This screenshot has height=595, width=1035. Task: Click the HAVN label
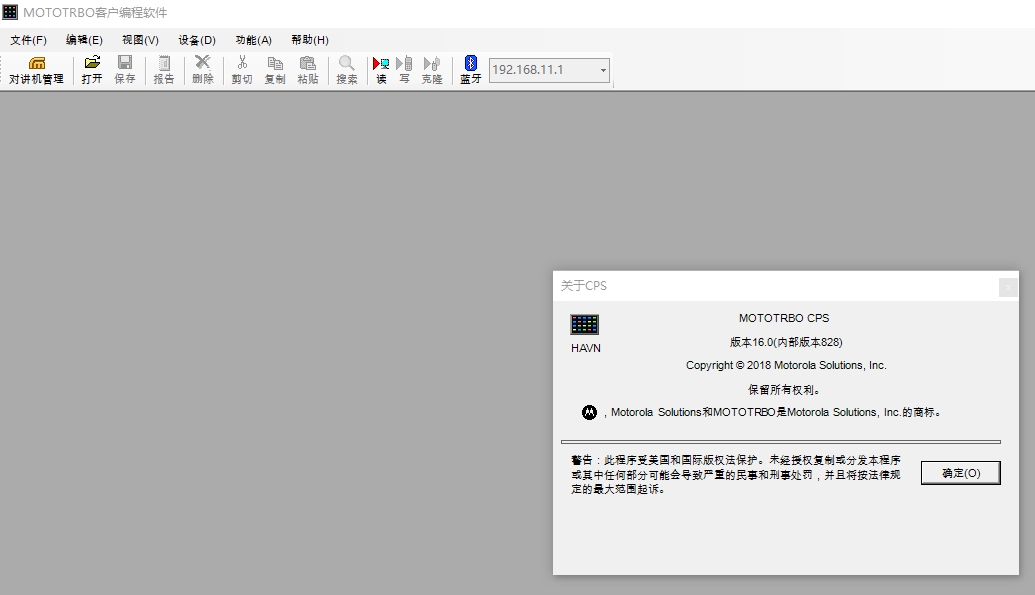(585, 348)
